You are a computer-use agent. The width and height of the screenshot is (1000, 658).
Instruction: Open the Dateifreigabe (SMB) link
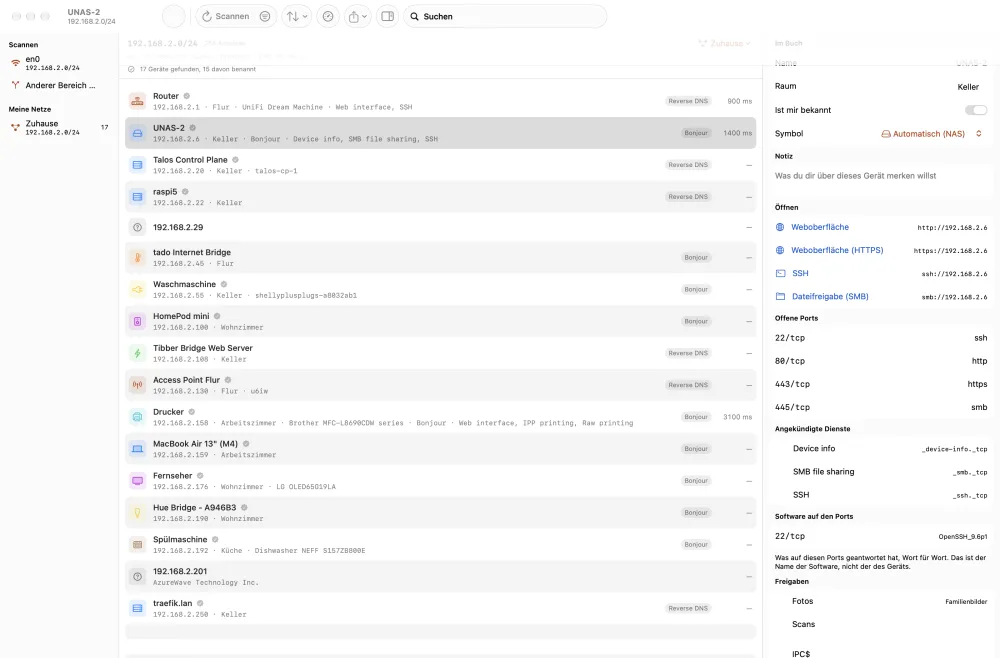[830, 296]
